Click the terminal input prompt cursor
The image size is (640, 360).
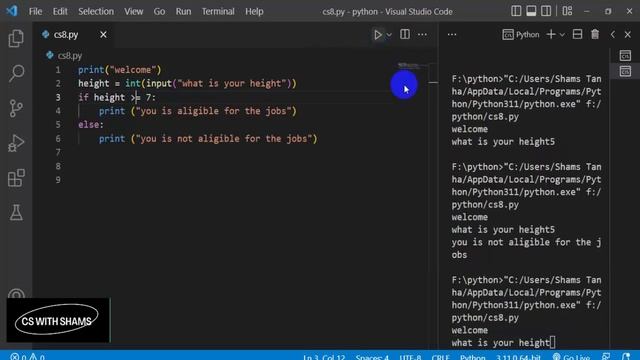tap(553, 342)
